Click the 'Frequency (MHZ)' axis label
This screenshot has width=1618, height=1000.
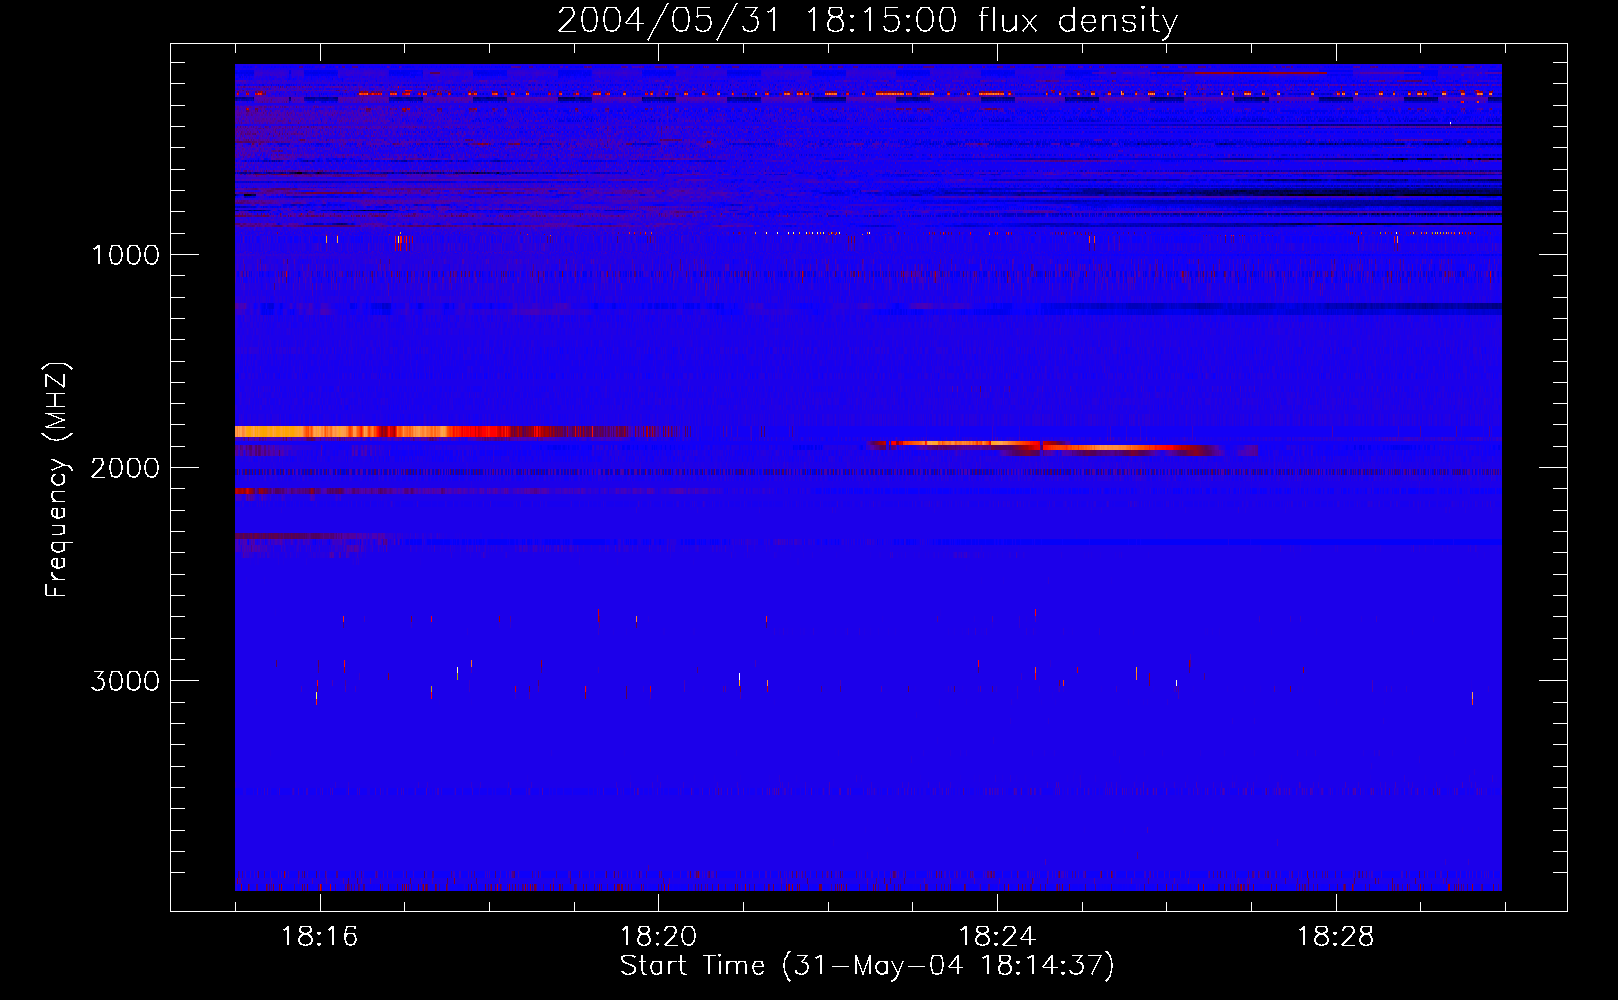(57, 479)
